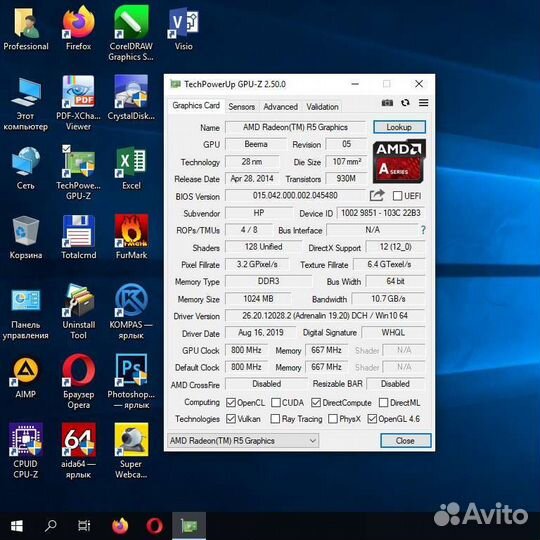Open the FurMark shortcut

(x=131, y=238)
